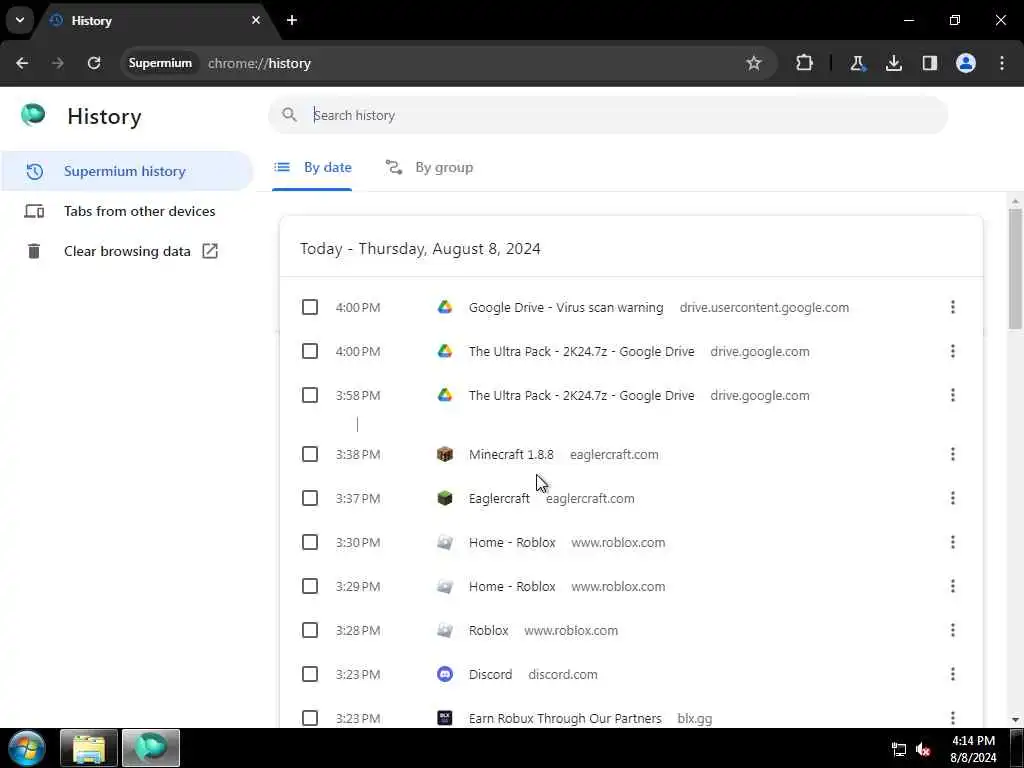Toggle the side panel icon
Image resolution: width=1024 pixels, height=768 pixels.
tap(930, 63)
